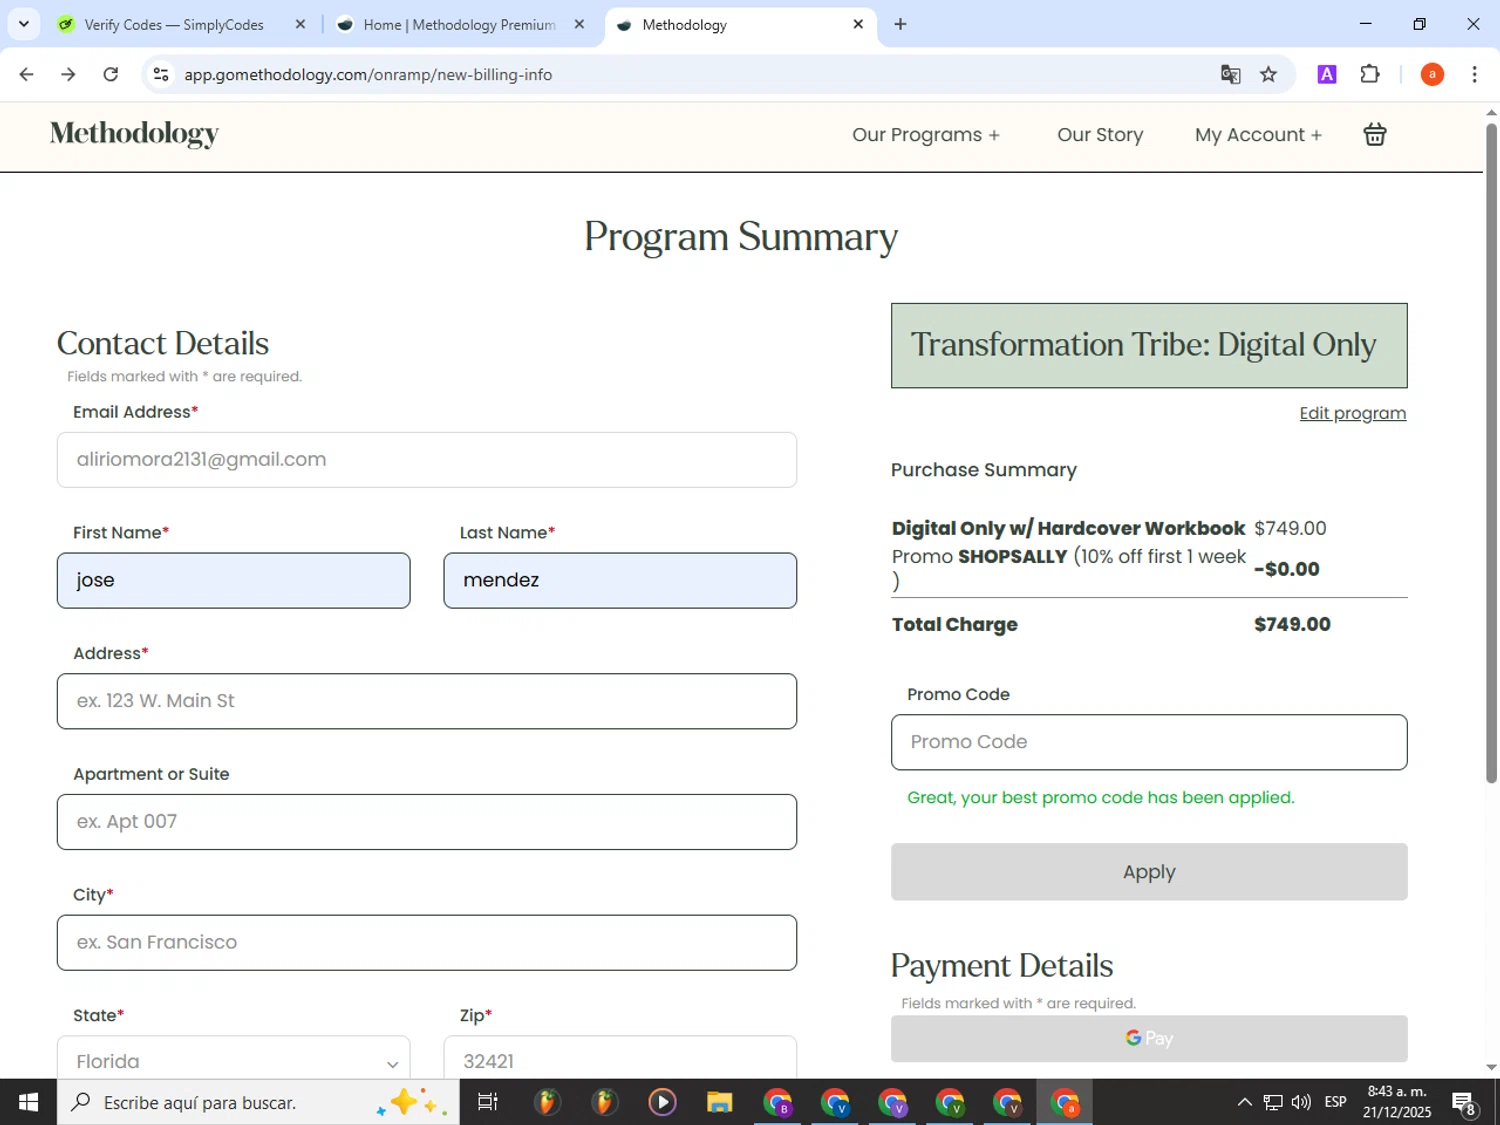The height and width of the screenshot is (1125, 1500).
Task: Open the Chrome profile avatar
Action: (x=1432, y=74)
